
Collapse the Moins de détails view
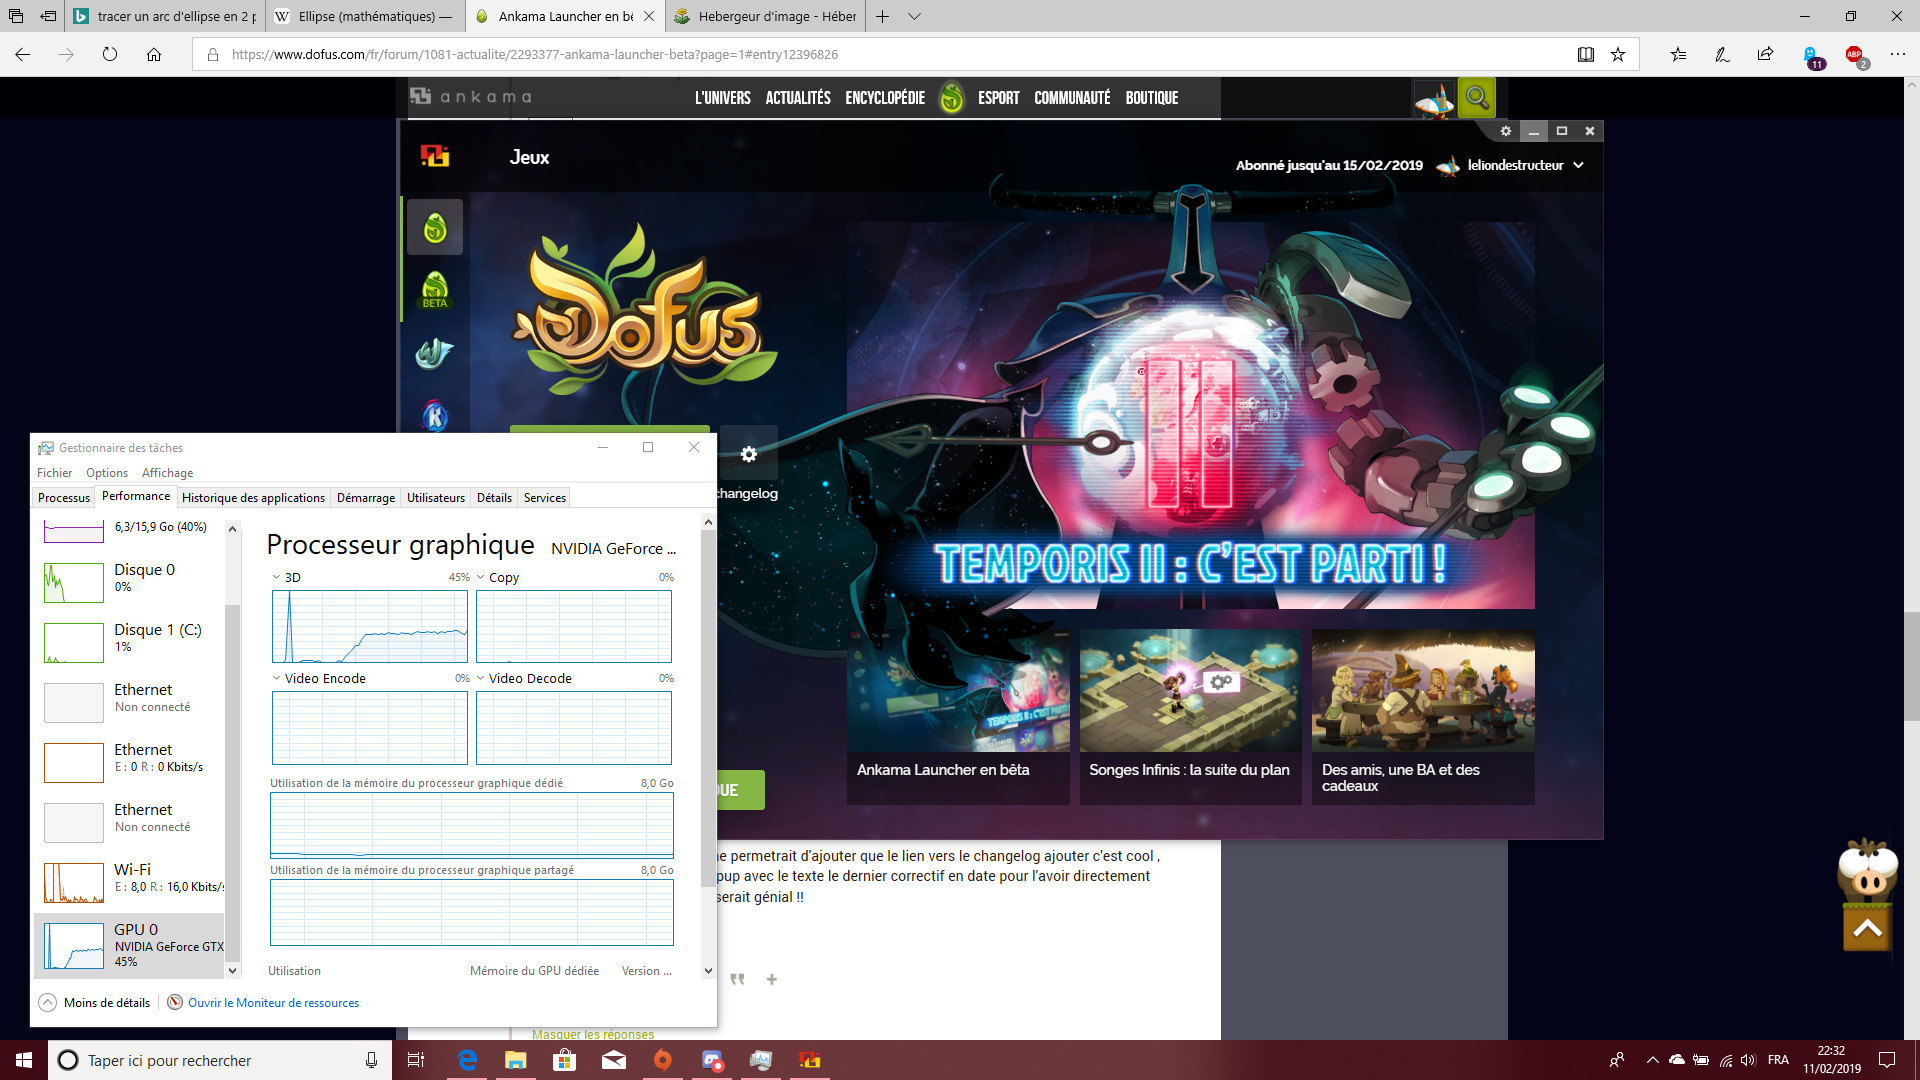(x=93, y=1002)
